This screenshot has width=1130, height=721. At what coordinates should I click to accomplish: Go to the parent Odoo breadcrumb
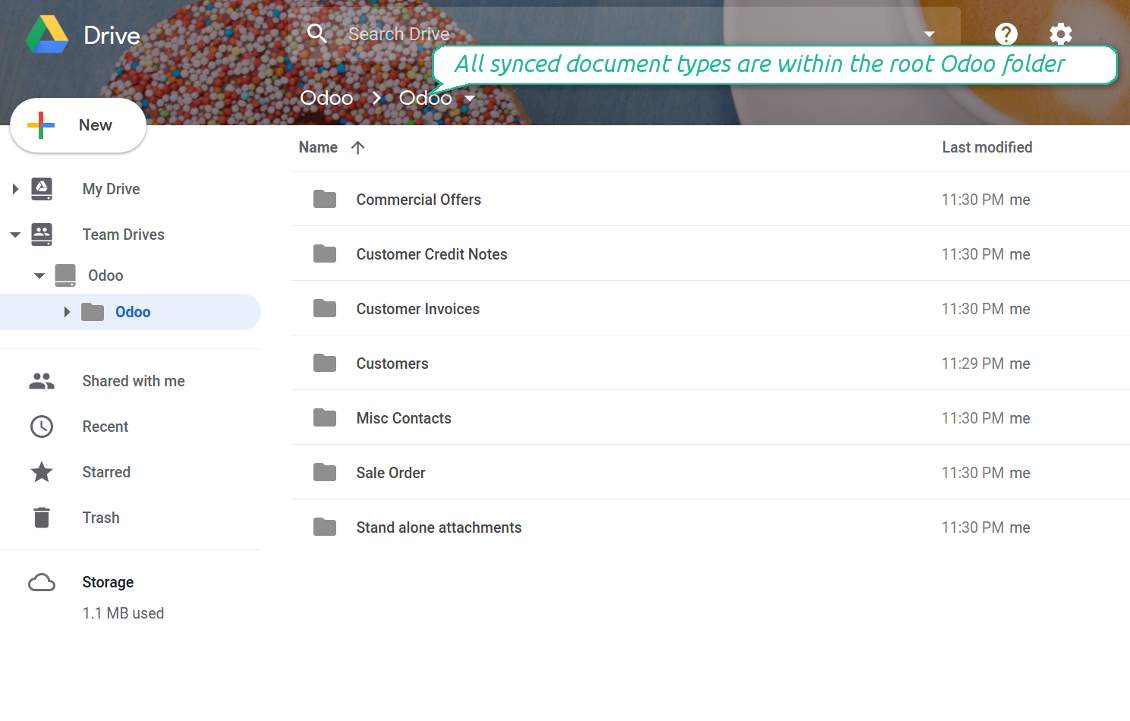[326, 98]
